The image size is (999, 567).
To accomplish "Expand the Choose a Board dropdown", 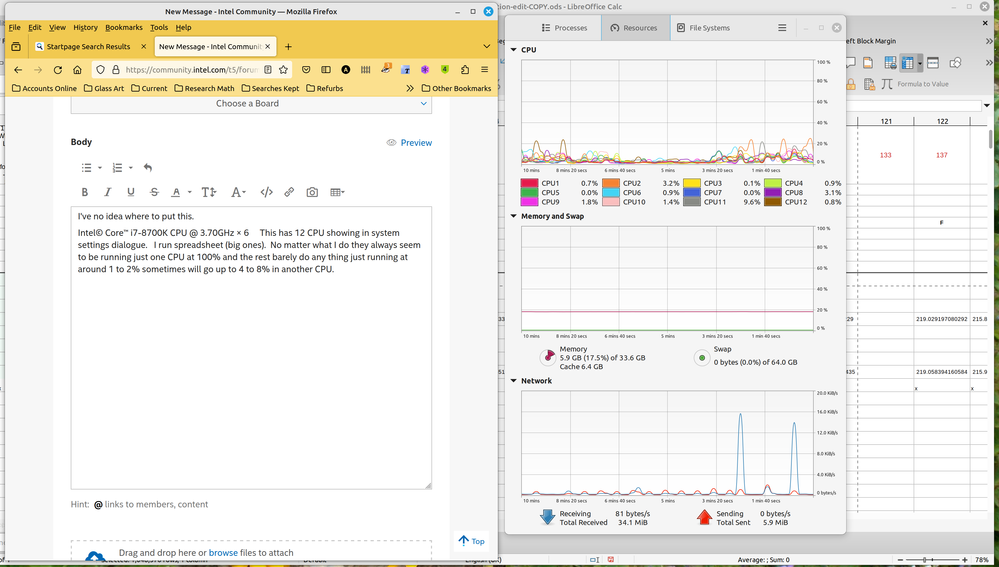I will pos(251,104).
